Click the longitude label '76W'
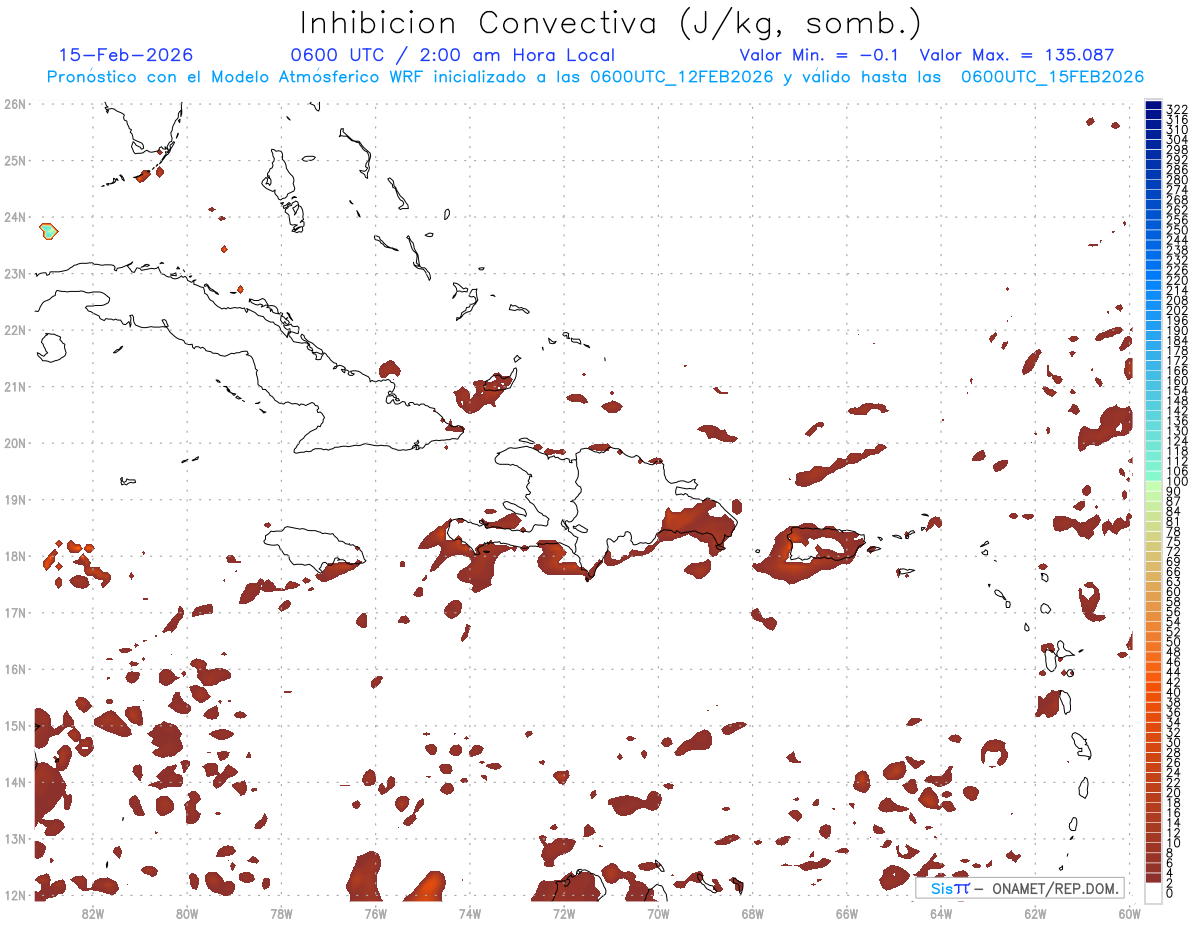This screenshot has width=1200, height=927. pyautogui.click(x=375, y=912)
